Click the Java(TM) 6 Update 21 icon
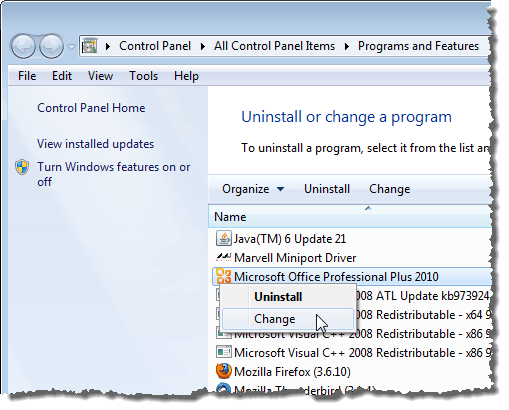Viewport: 509px width, 410px height. tap(224, 238)
